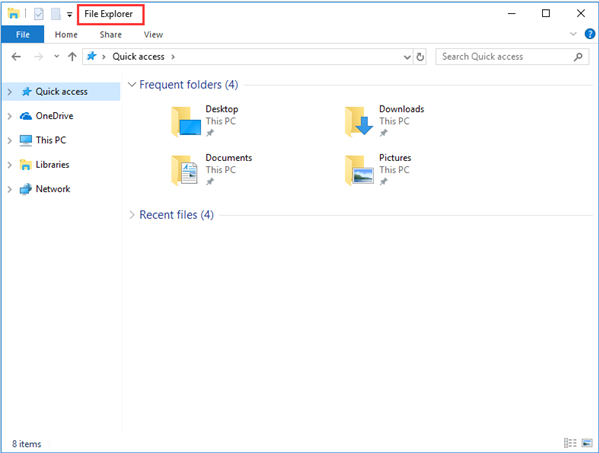Open the File menu tab
This screenshot has height=453, width=599.
coord(23,34)
